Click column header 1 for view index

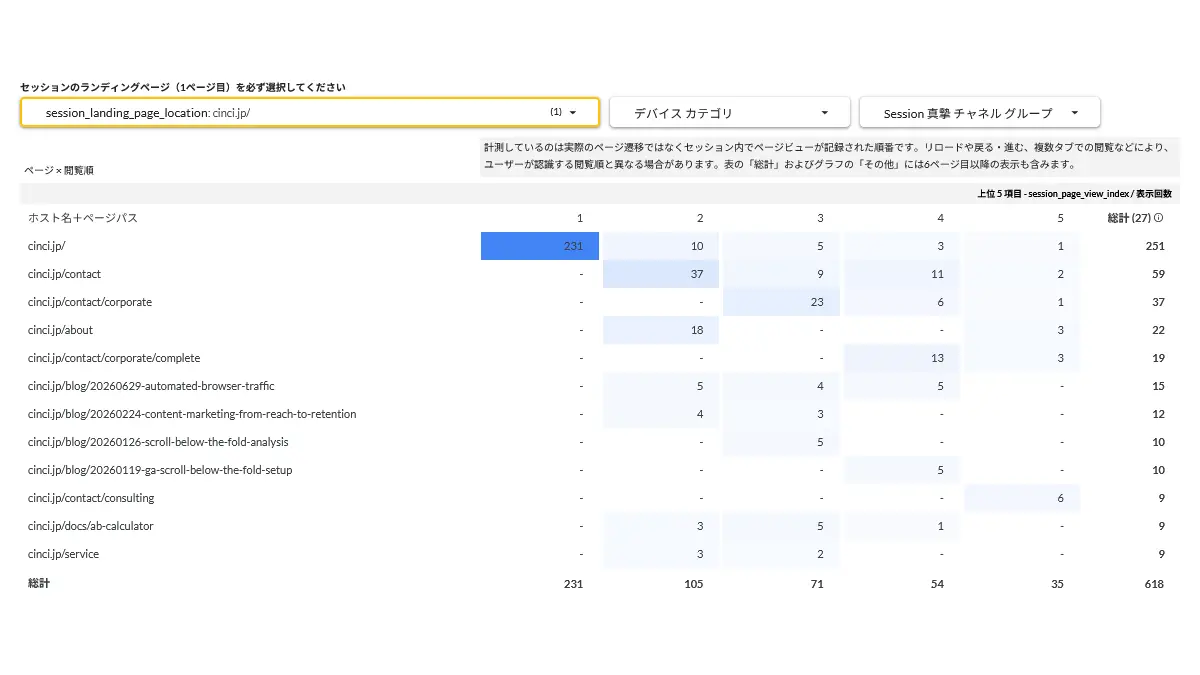(x=580, y=218)
